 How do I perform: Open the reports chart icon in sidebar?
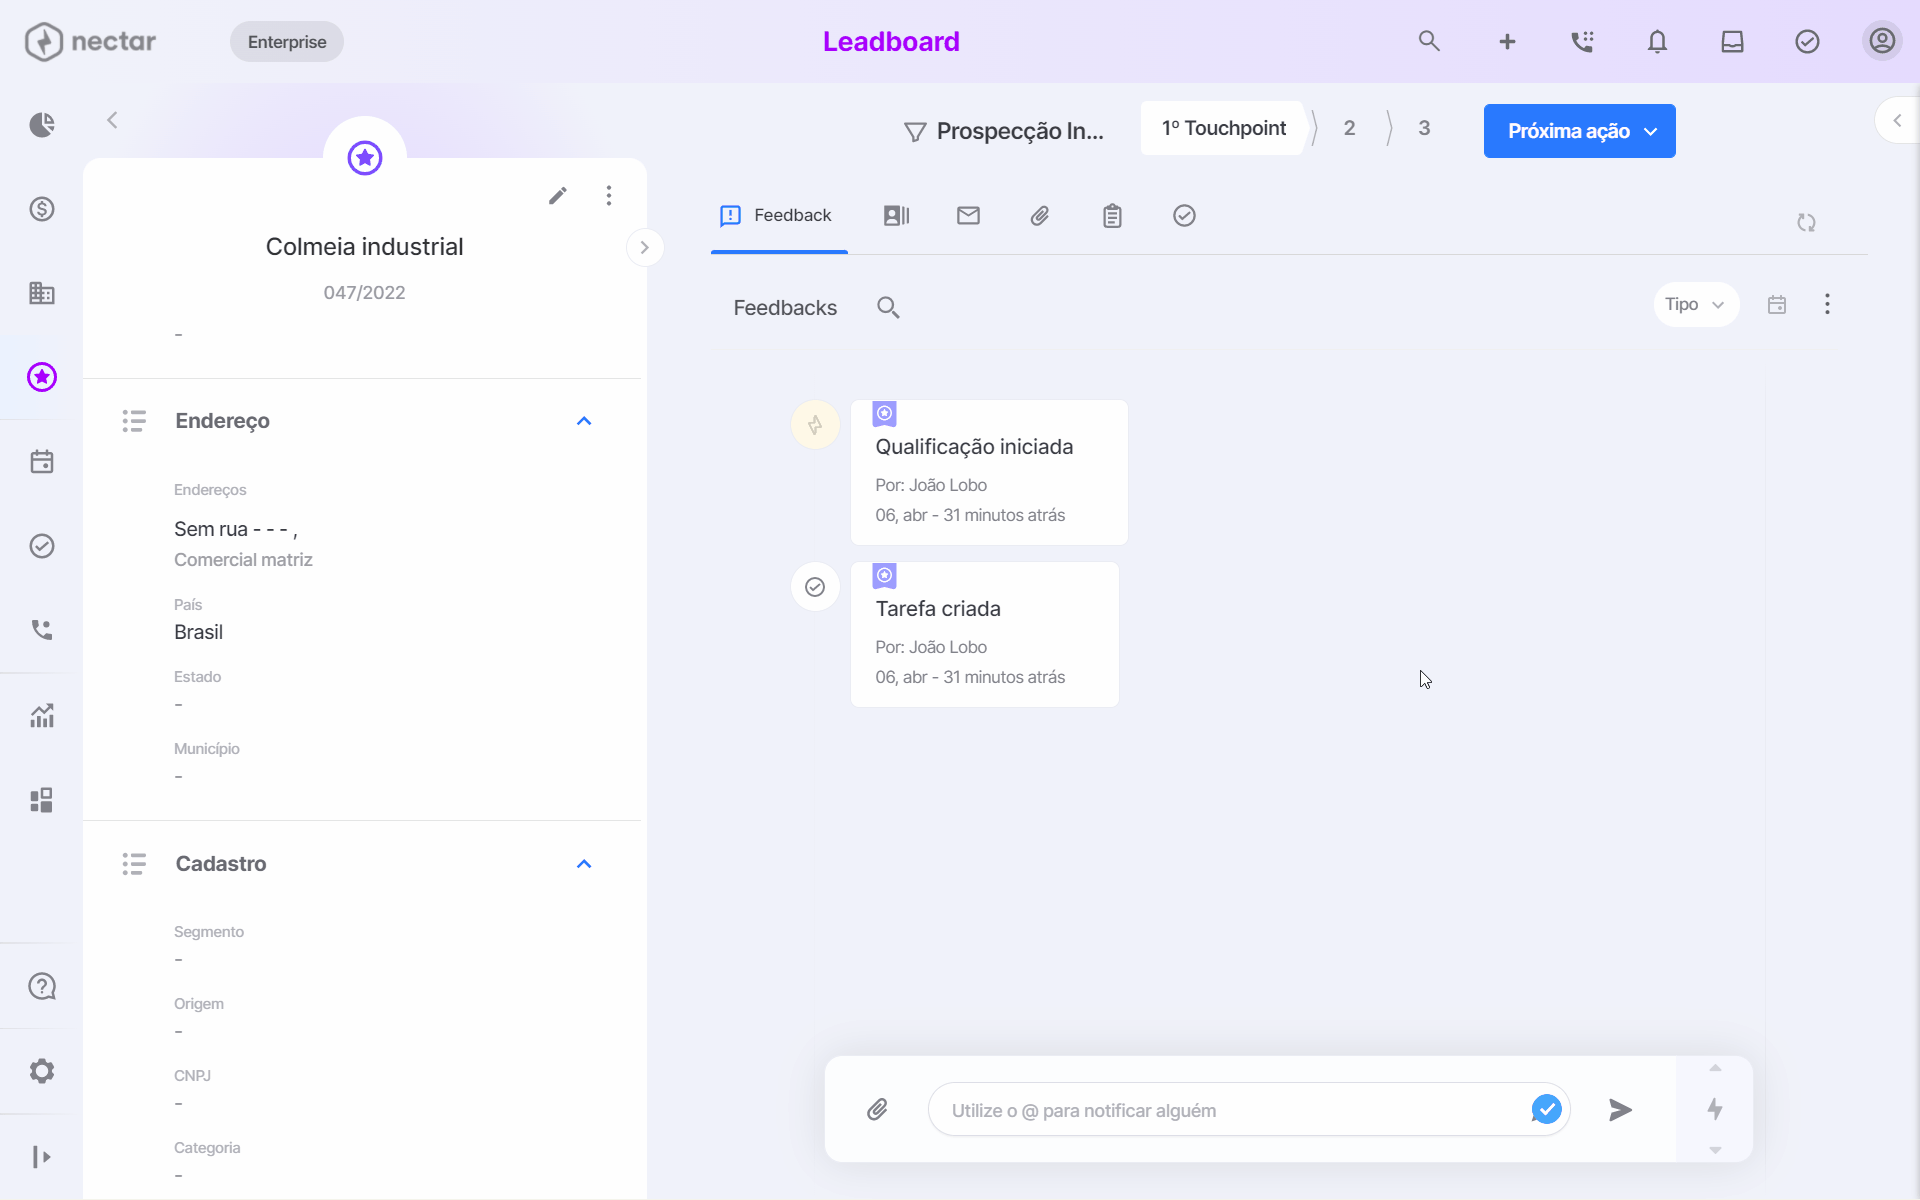(41, 716)
